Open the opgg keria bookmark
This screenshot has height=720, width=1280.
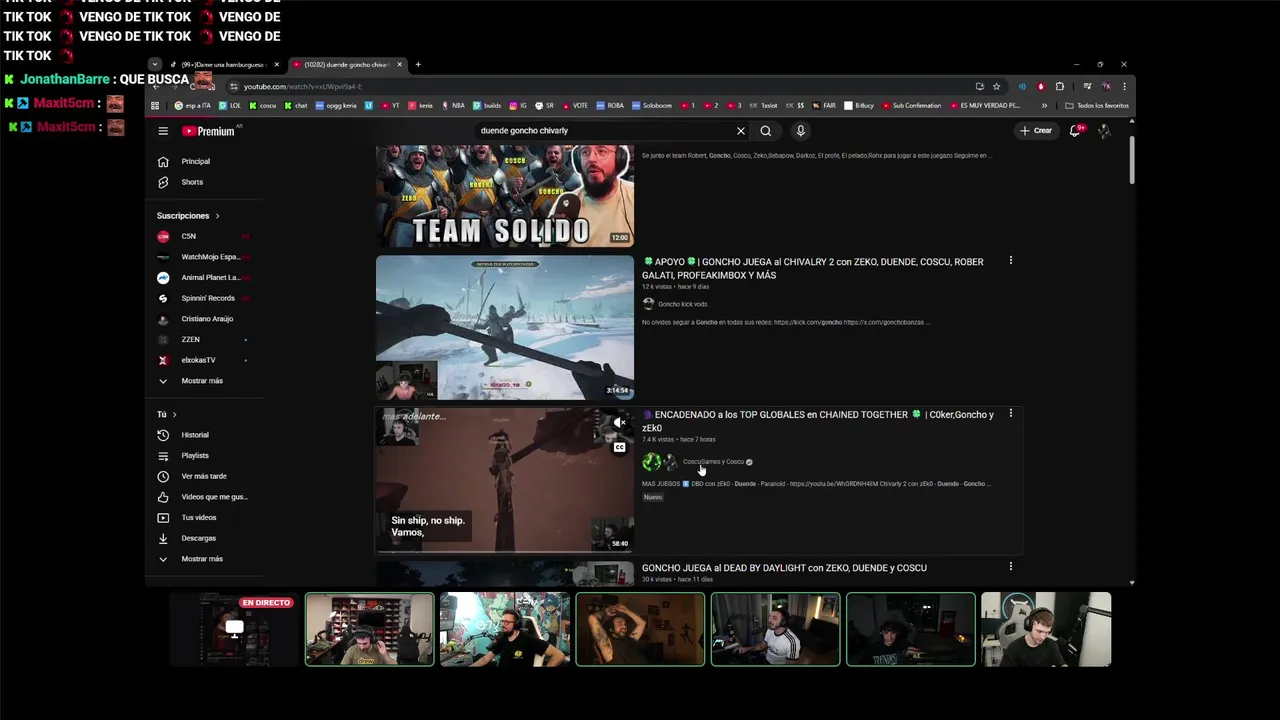click(335, 106)
